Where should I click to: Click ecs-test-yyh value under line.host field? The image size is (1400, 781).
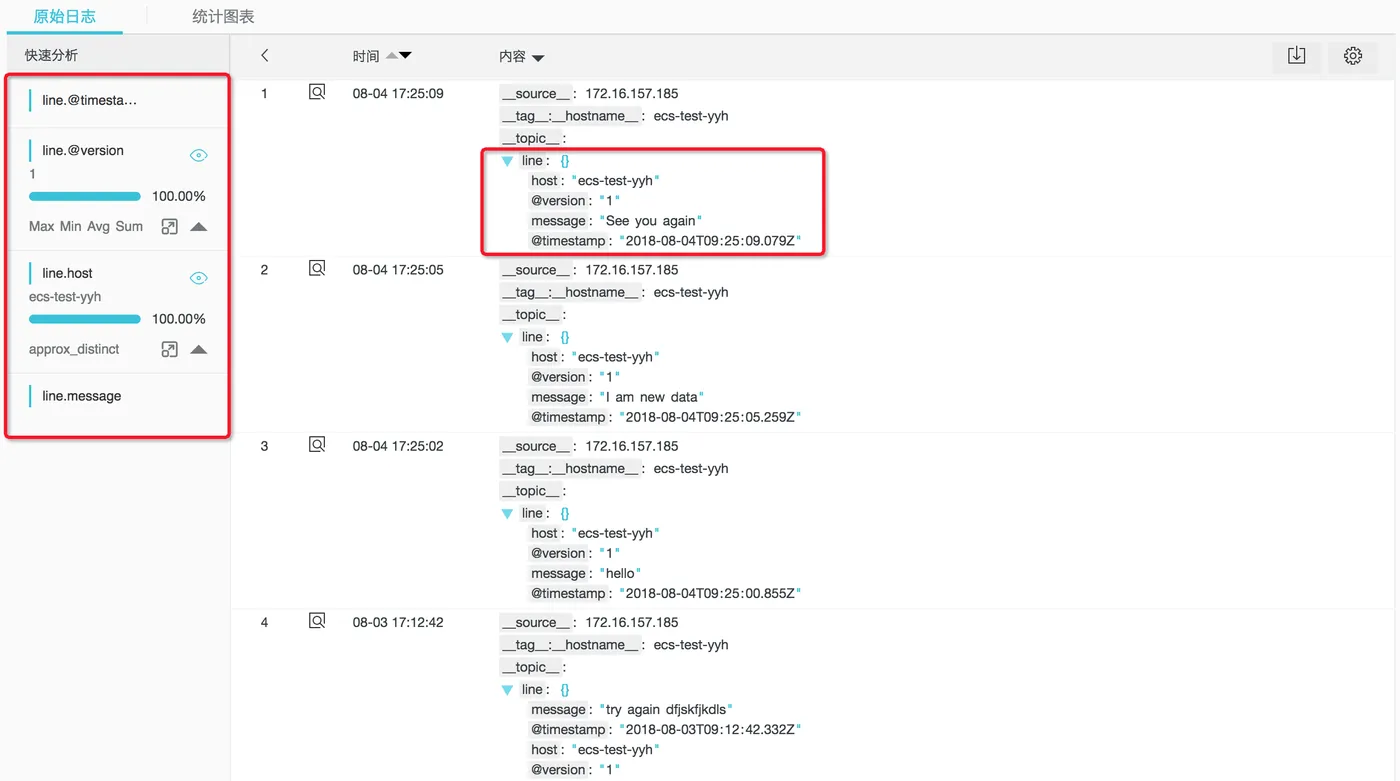tap(65, 296)
